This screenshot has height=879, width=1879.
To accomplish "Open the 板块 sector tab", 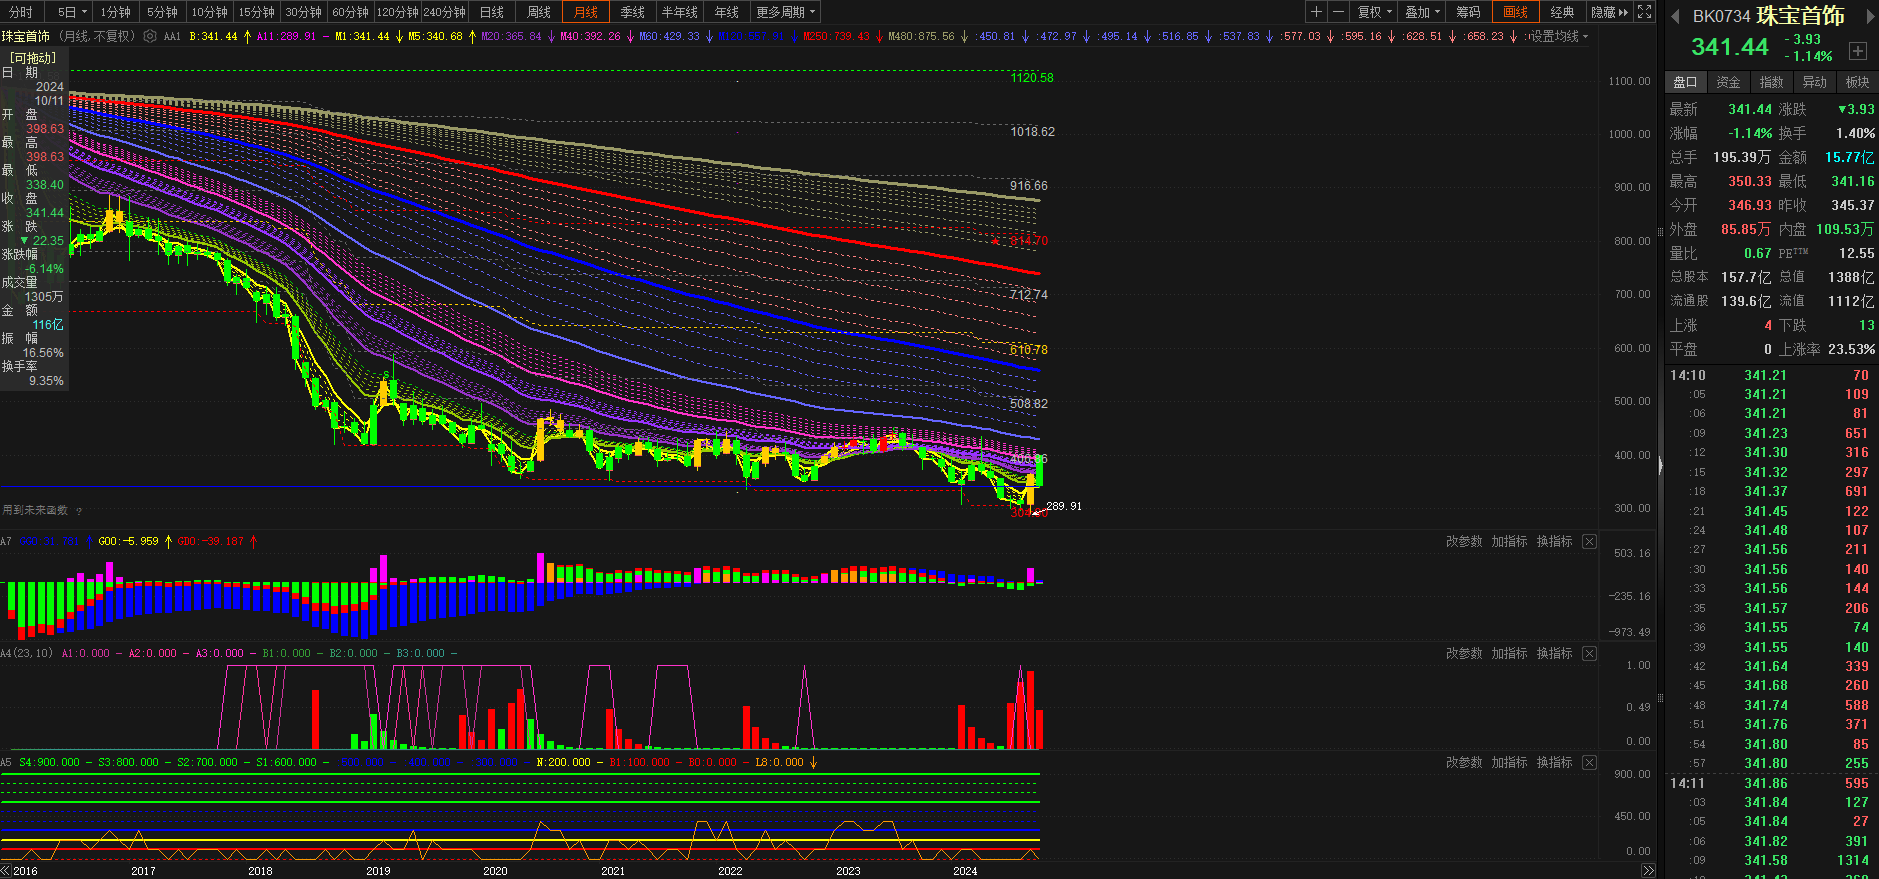I will [x=1857, y=82].
